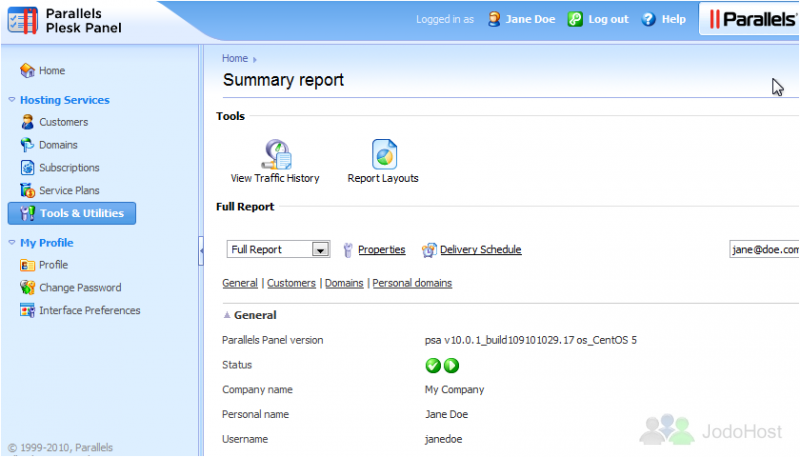Viewport: 800px width, 457px height.
Task: Select Tools & Utilities menu item
Action: (72, 213)
